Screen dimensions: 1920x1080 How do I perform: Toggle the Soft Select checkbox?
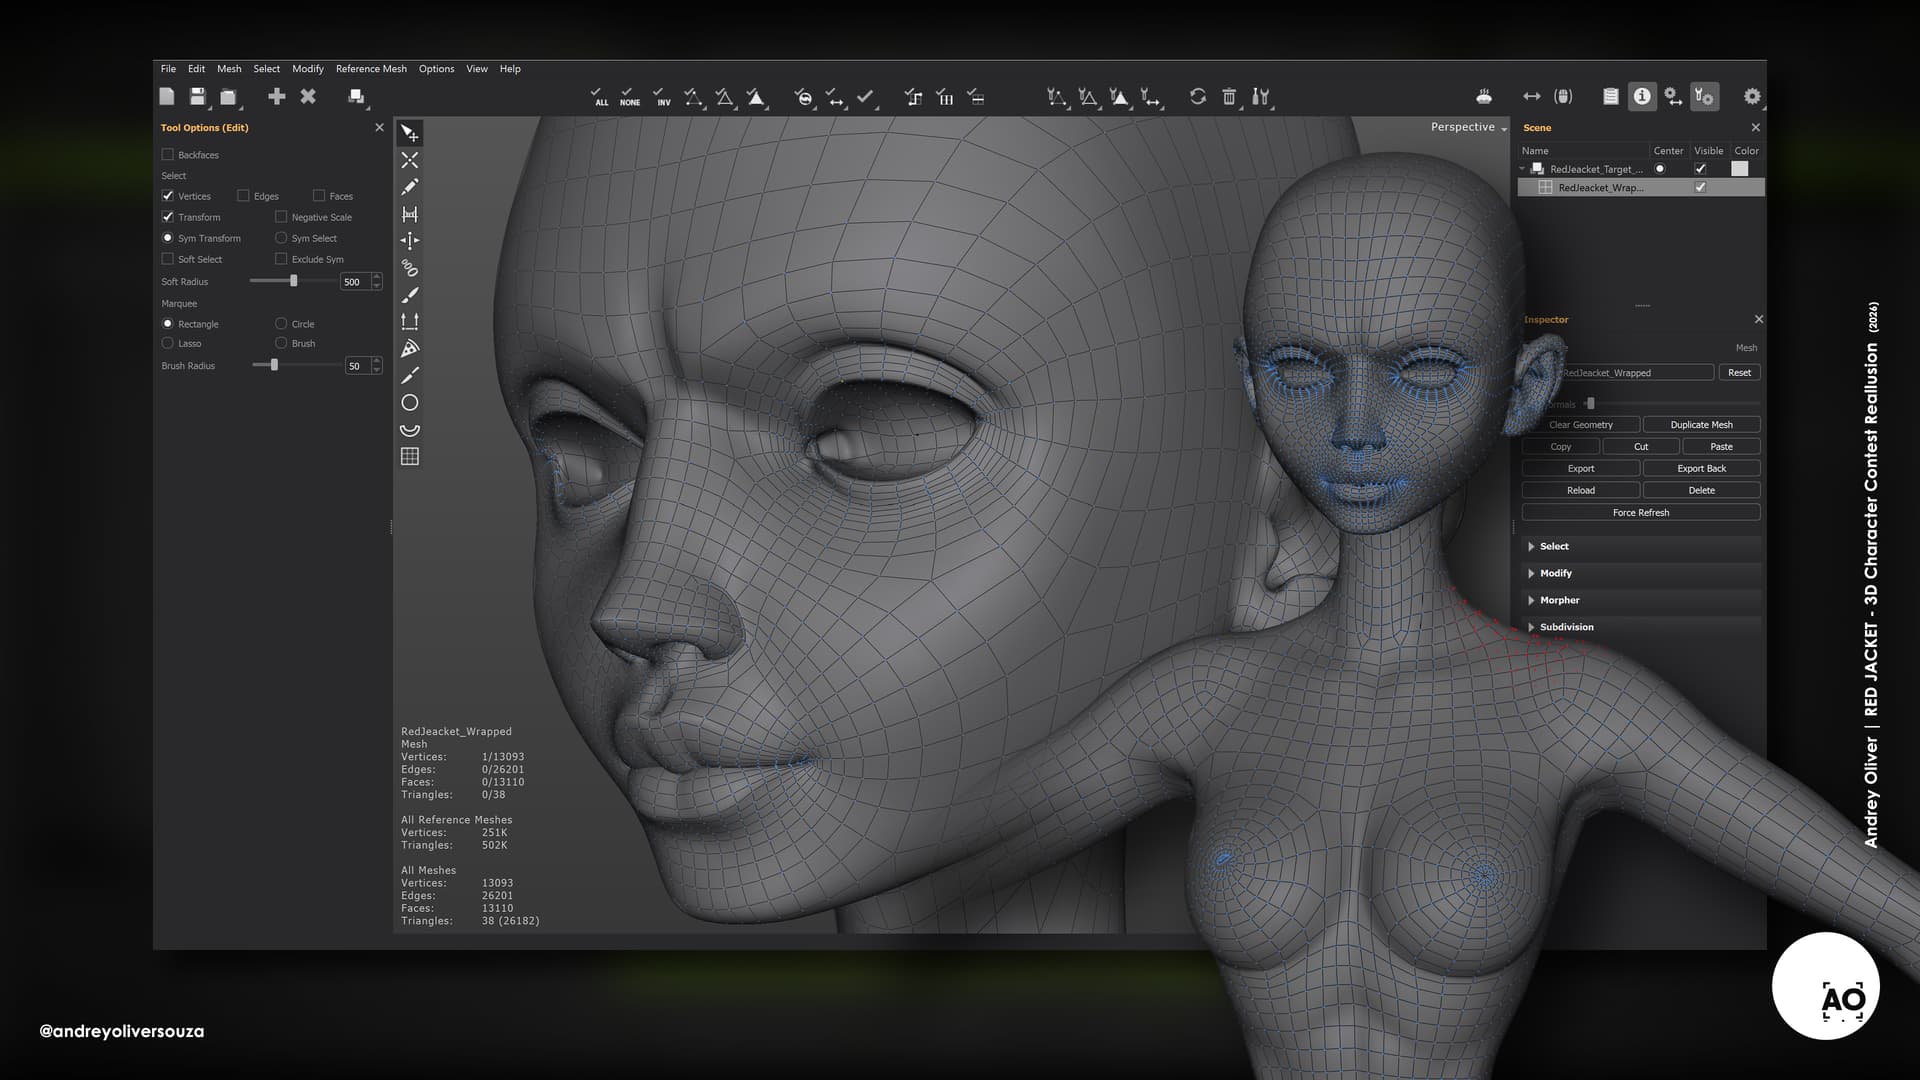click(168, 259)
